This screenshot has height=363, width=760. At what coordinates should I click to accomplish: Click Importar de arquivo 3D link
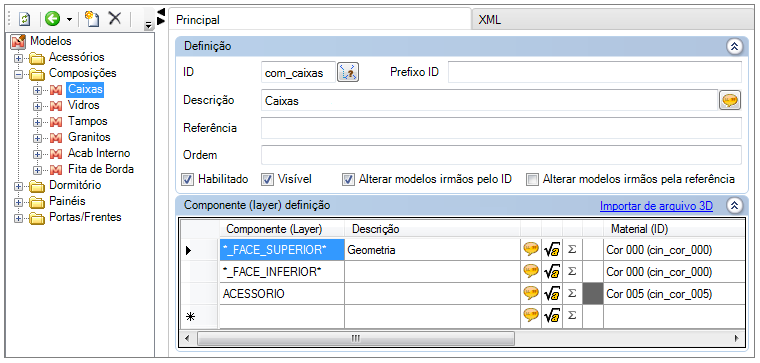[x=656, y=206]
